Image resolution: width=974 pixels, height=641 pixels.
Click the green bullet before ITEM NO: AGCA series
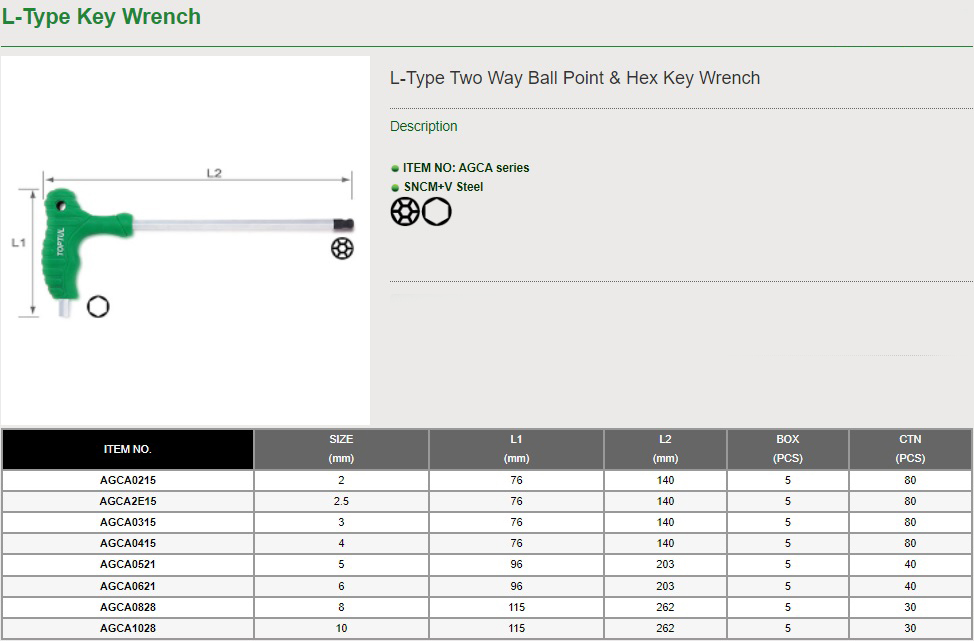(x=395, y=169)
